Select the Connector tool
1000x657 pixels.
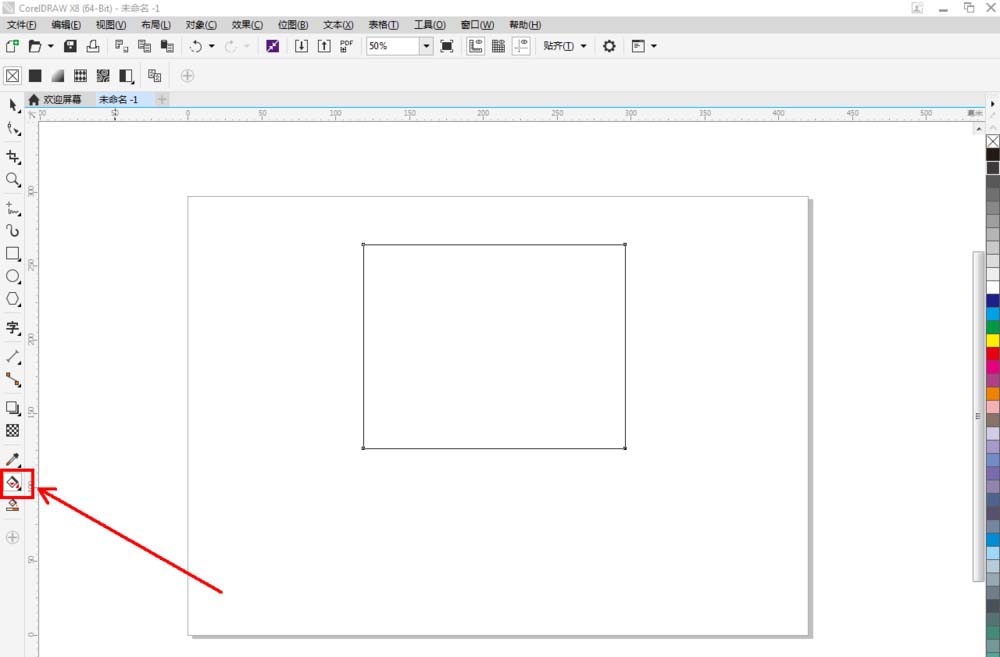[x=13, y=380]
